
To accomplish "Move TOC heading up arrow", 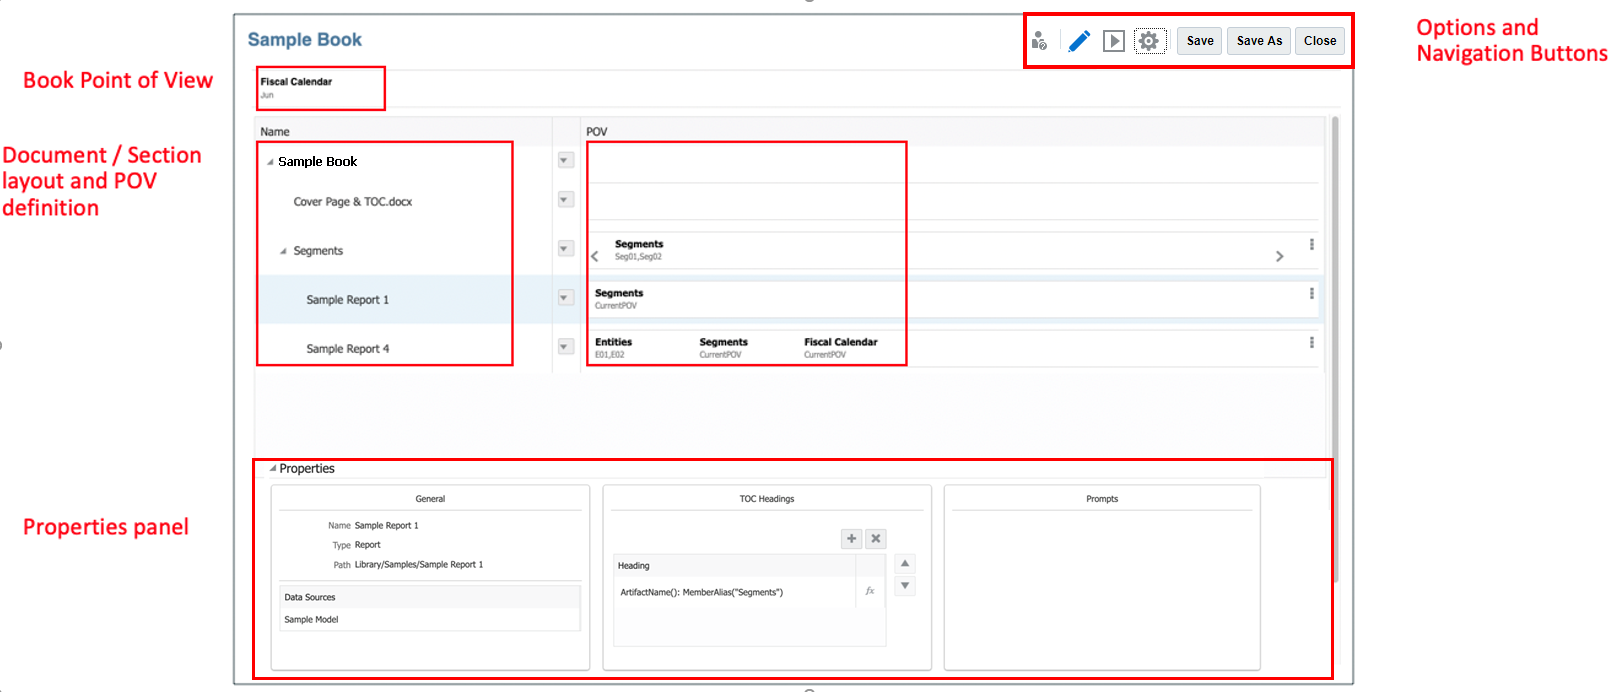I will click(x=905, y=564).
